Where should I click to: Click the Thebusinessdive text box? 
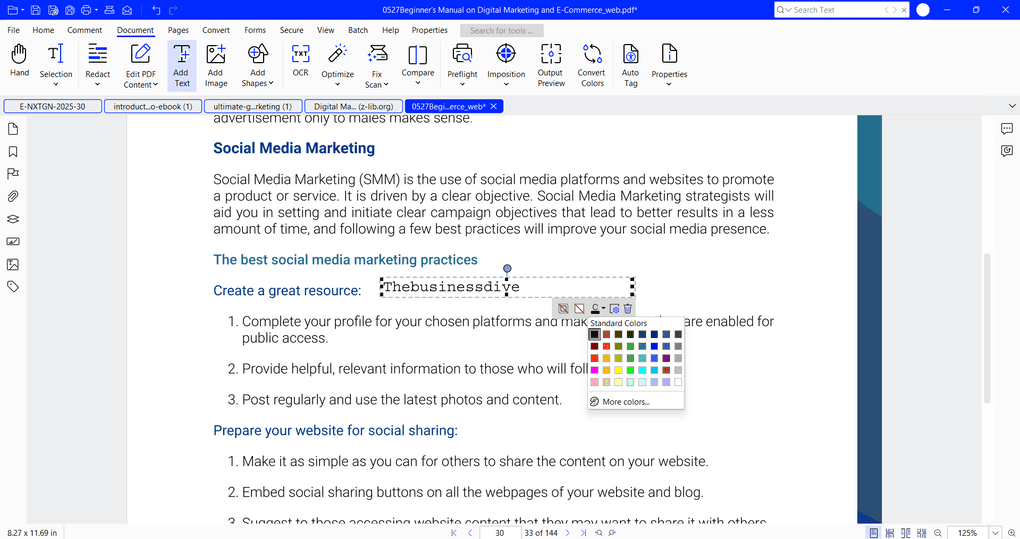point(507,287)
